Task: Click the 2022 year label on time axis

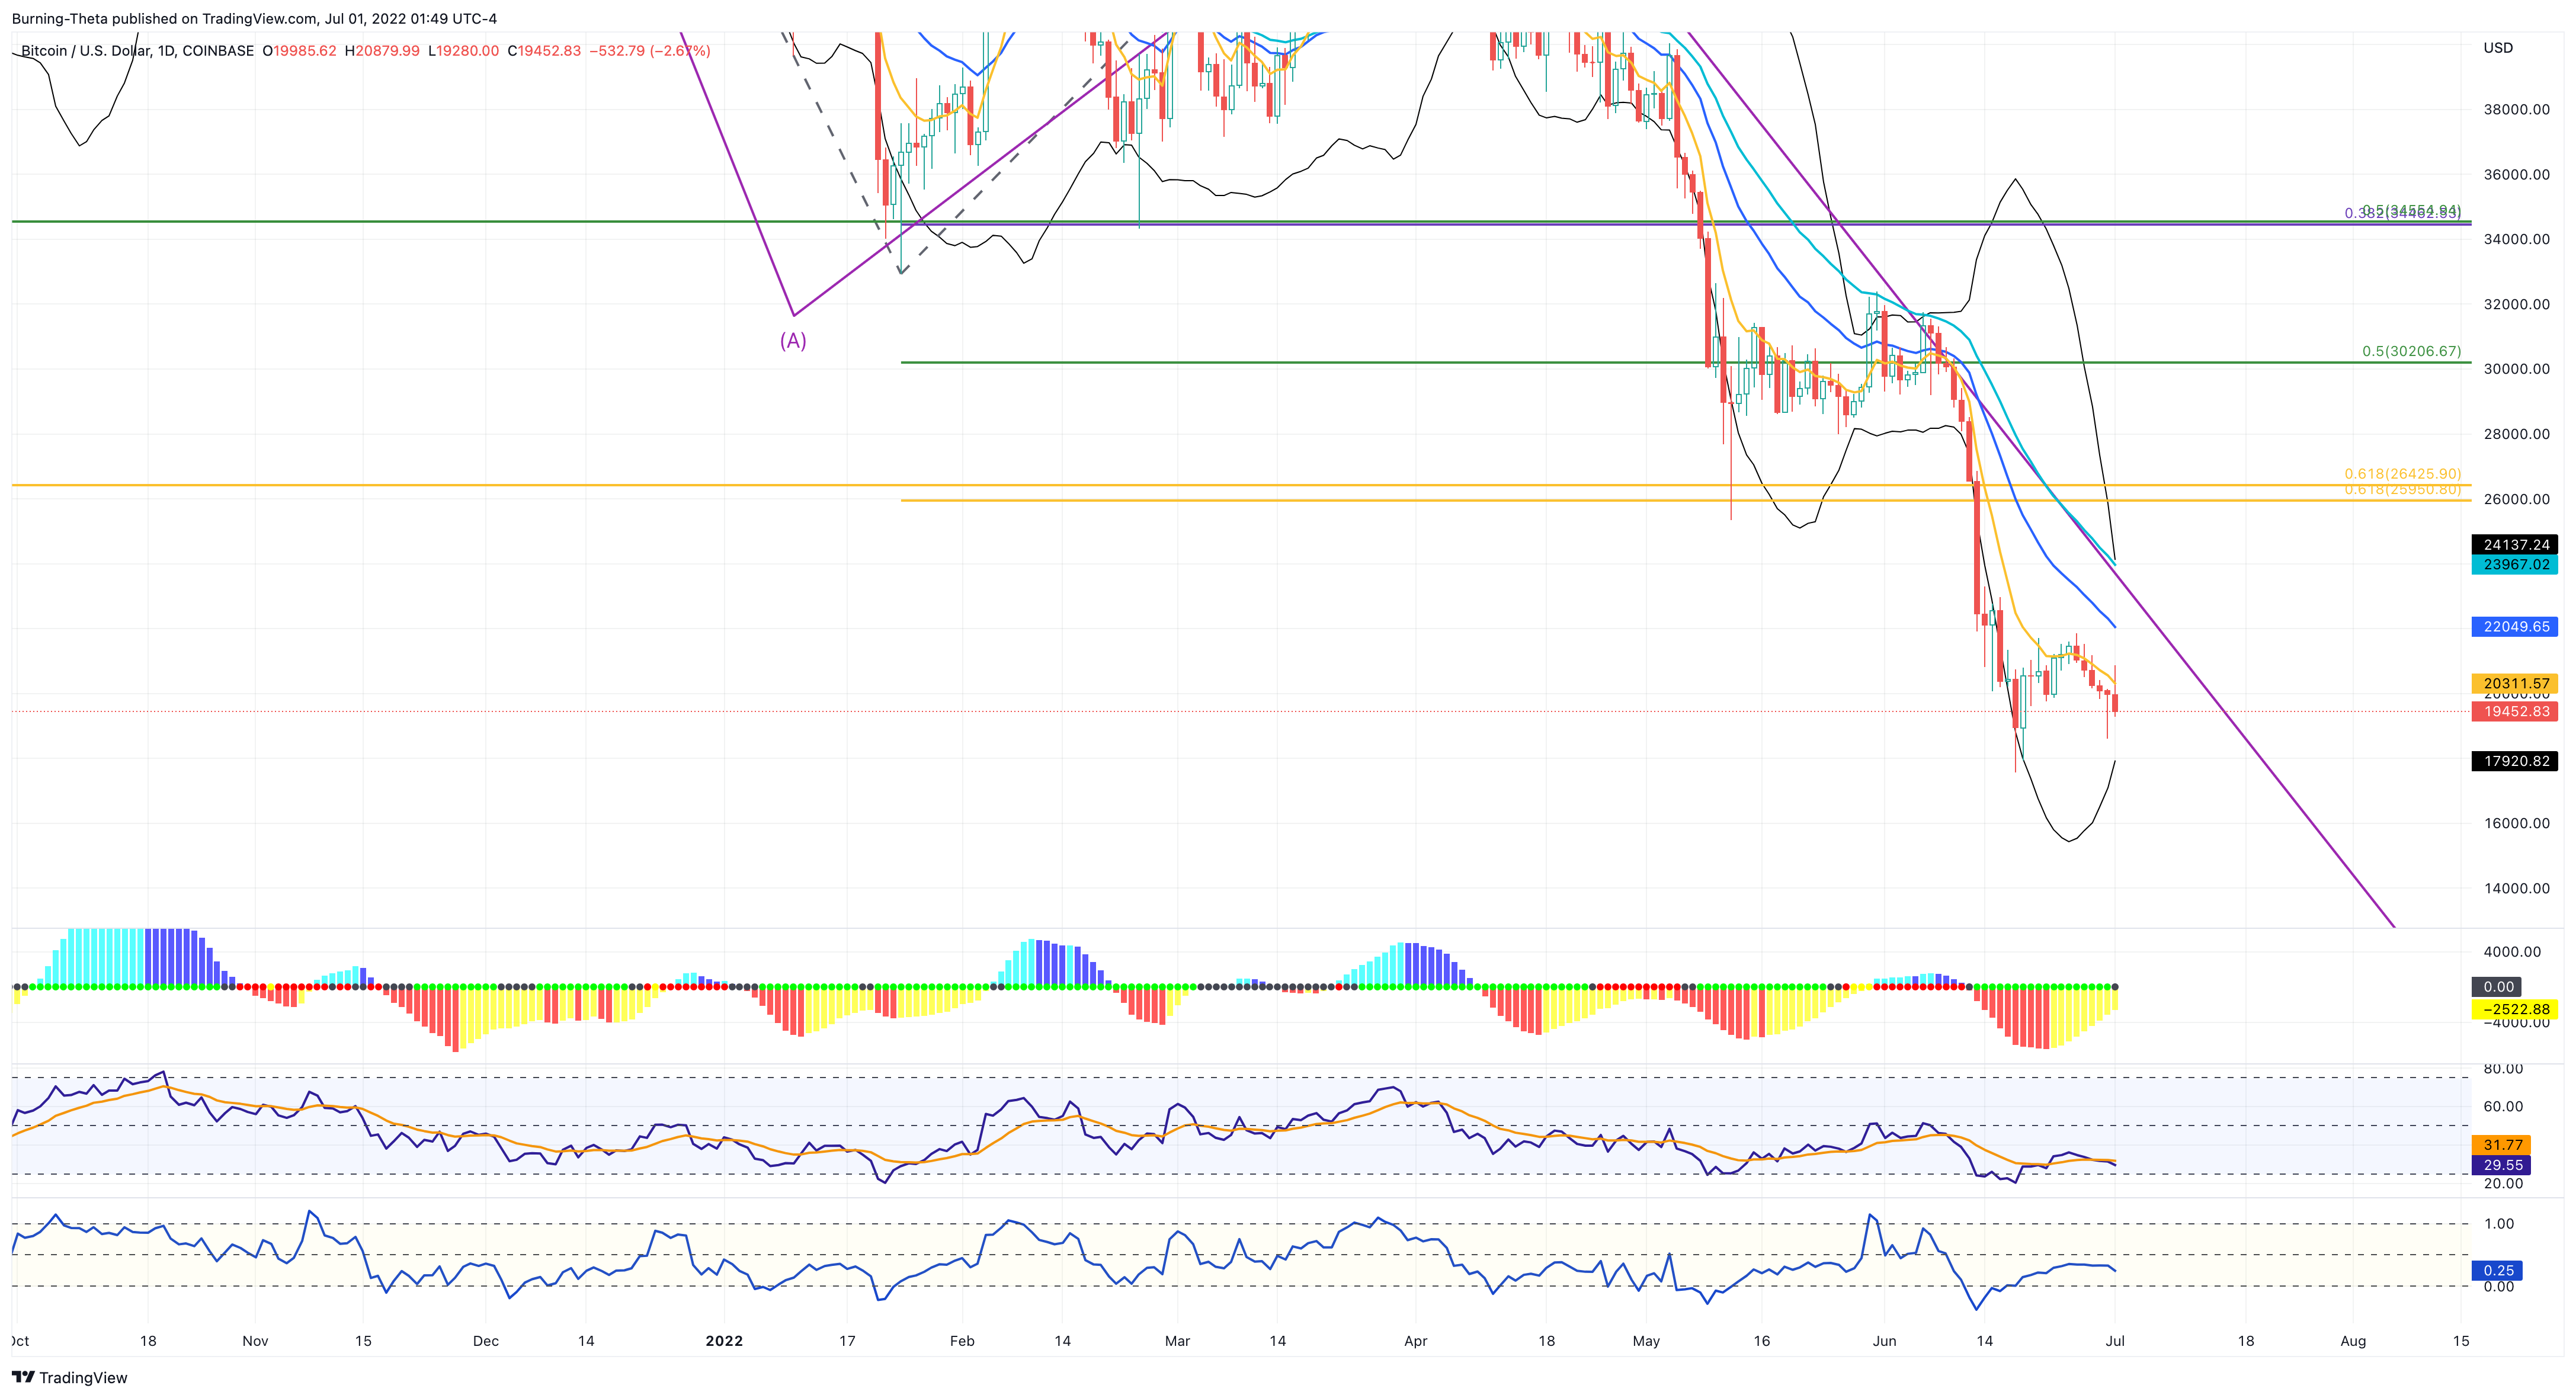Action: (x=724, y=1341)
